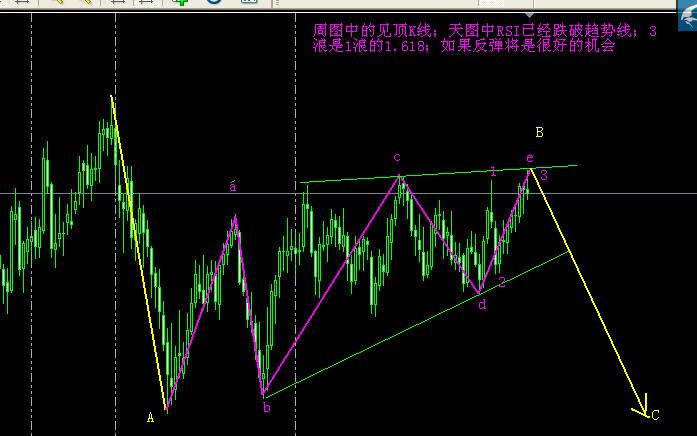Screen dimensions: 697x436
Task: Select the magenta sub-wave label d
Action: 482,304
